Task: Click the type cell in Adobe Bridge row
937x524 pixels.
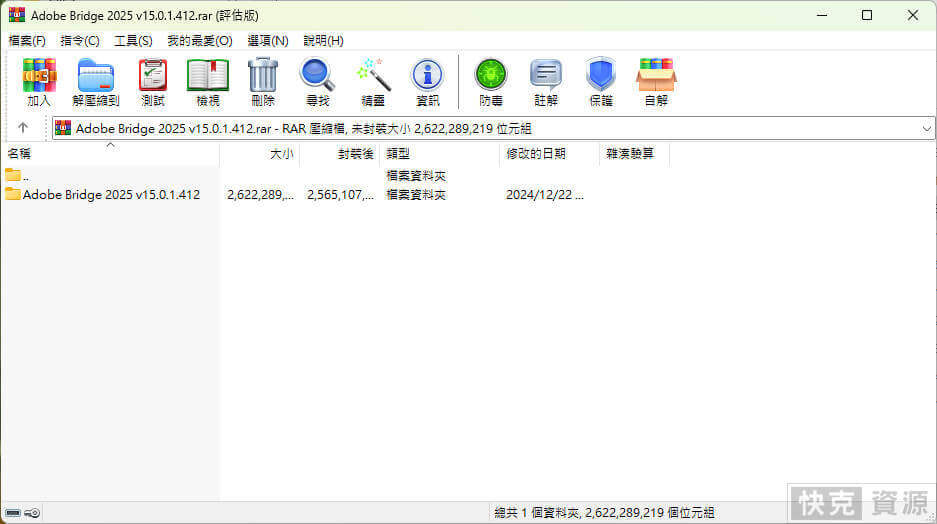Action: pos(416,195)
